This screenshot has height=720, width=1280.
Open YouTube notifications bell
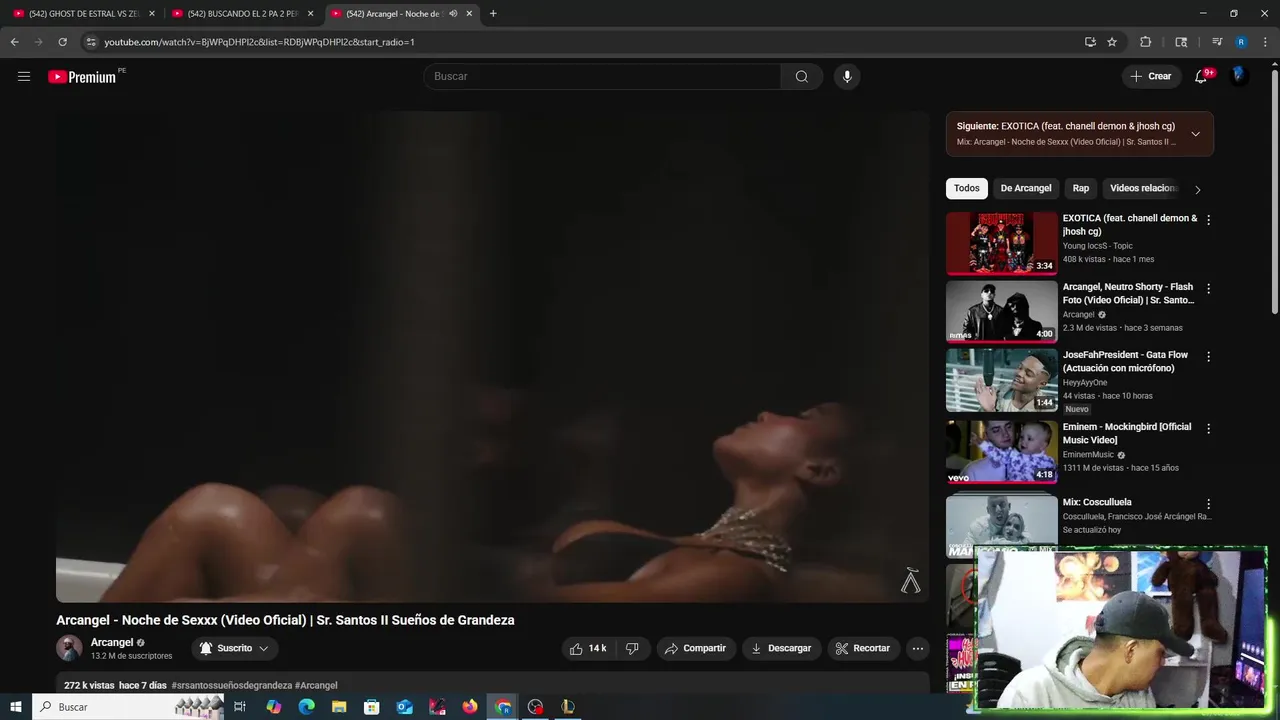(1201, 76)
